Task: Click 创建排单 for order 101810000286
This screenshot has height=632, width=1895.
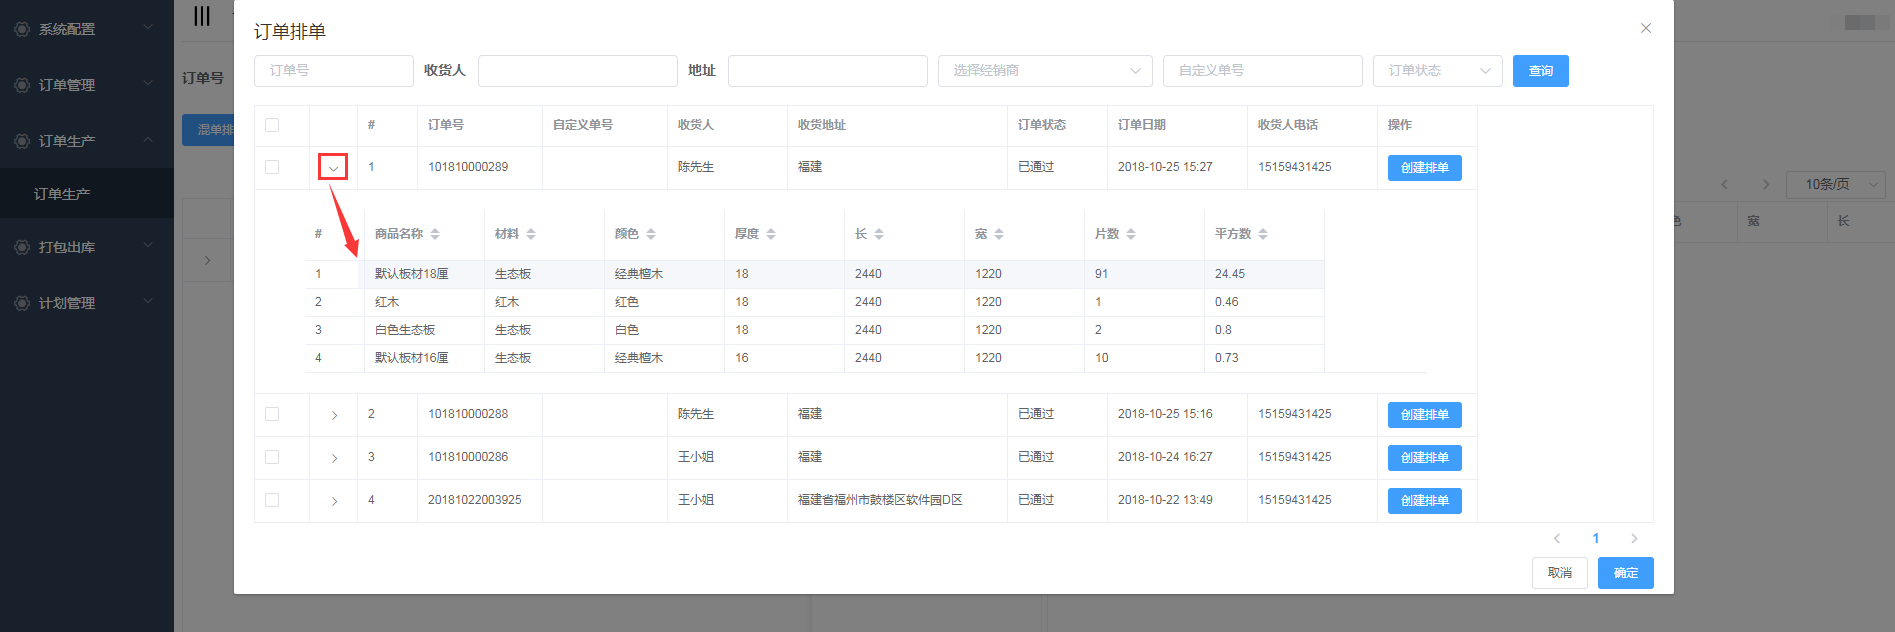Action: (1424, 458)
